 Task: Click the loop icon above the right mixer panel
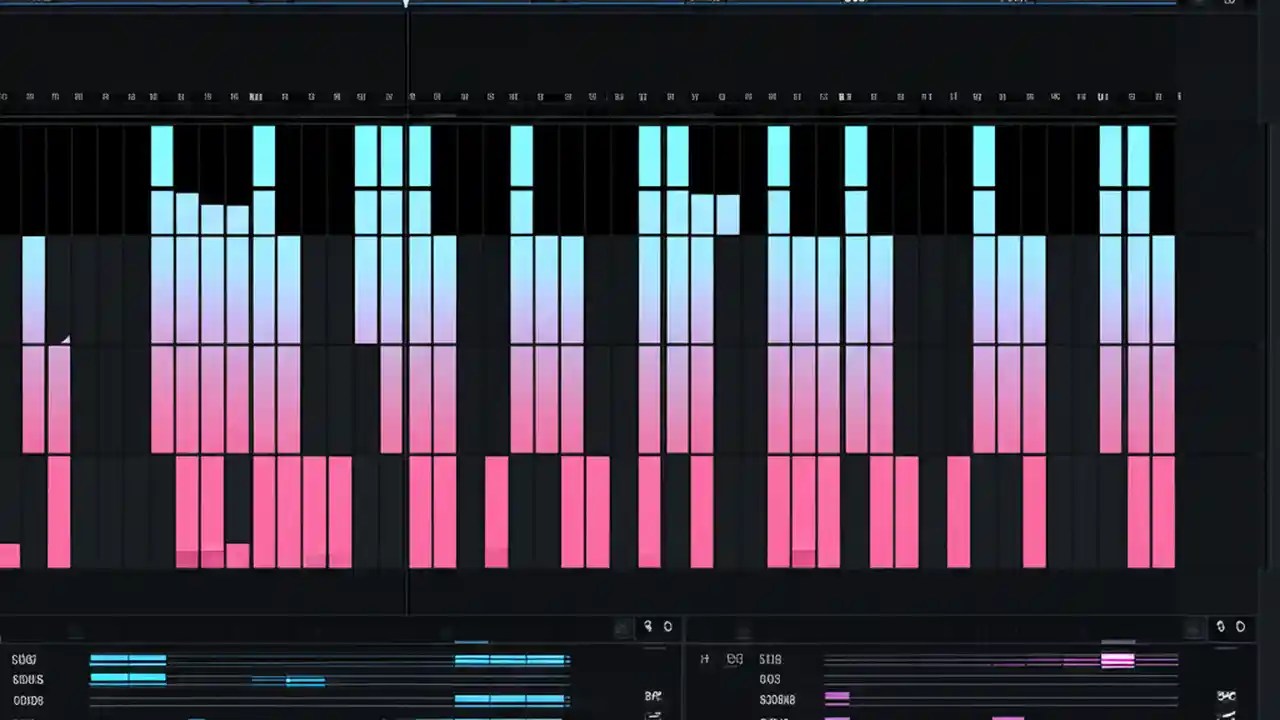1221,626
